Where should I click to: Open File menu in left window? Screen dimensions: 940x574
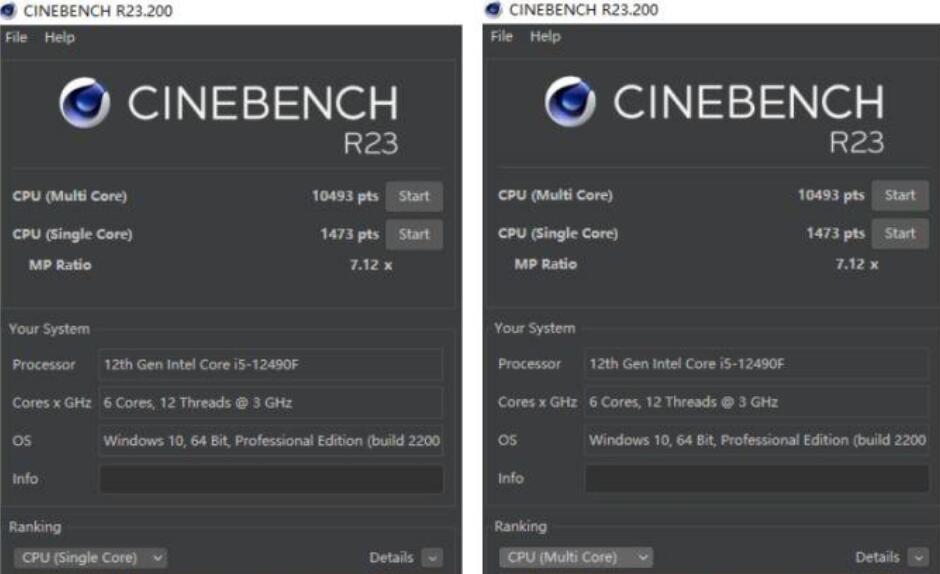click(16, 37)
